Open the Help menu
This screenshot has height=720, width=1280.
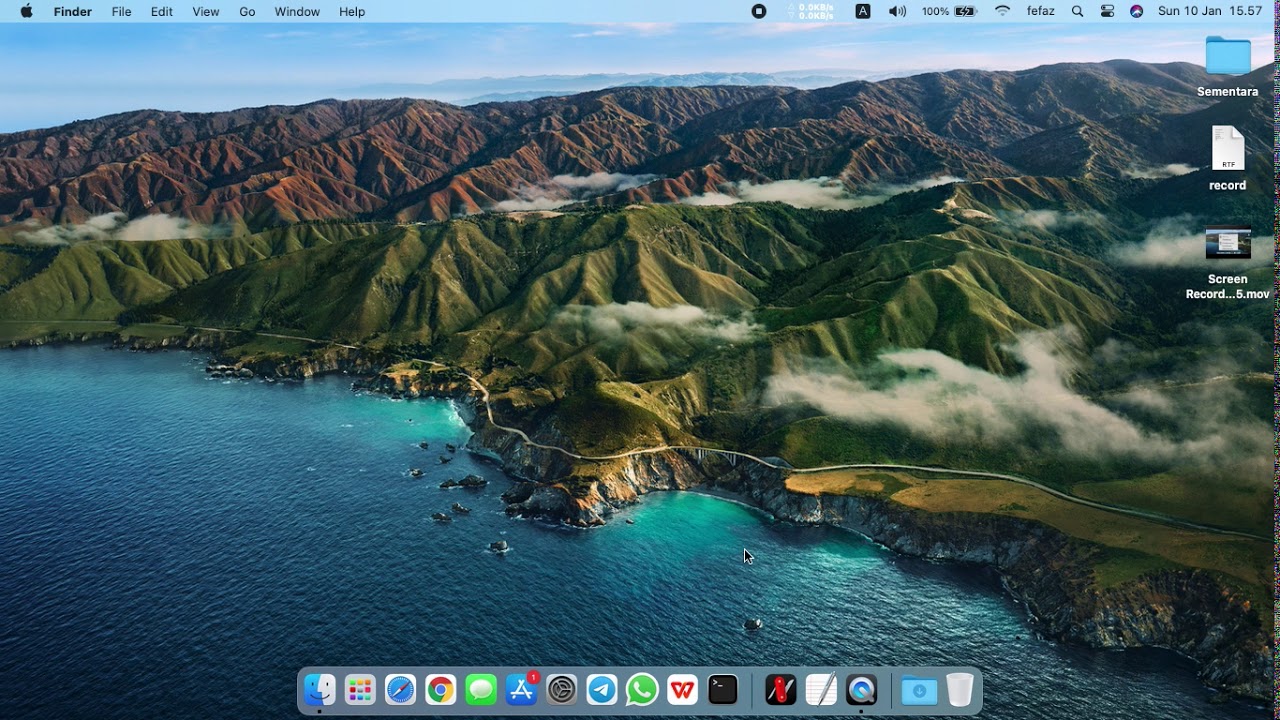(x=352, y=11)
